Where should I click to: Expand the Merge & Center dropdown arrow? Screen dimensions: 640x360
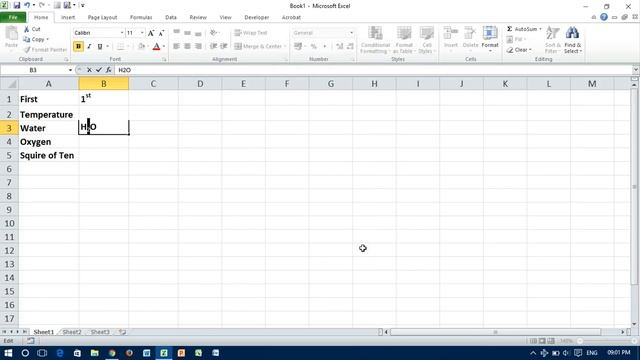point(285,47)
